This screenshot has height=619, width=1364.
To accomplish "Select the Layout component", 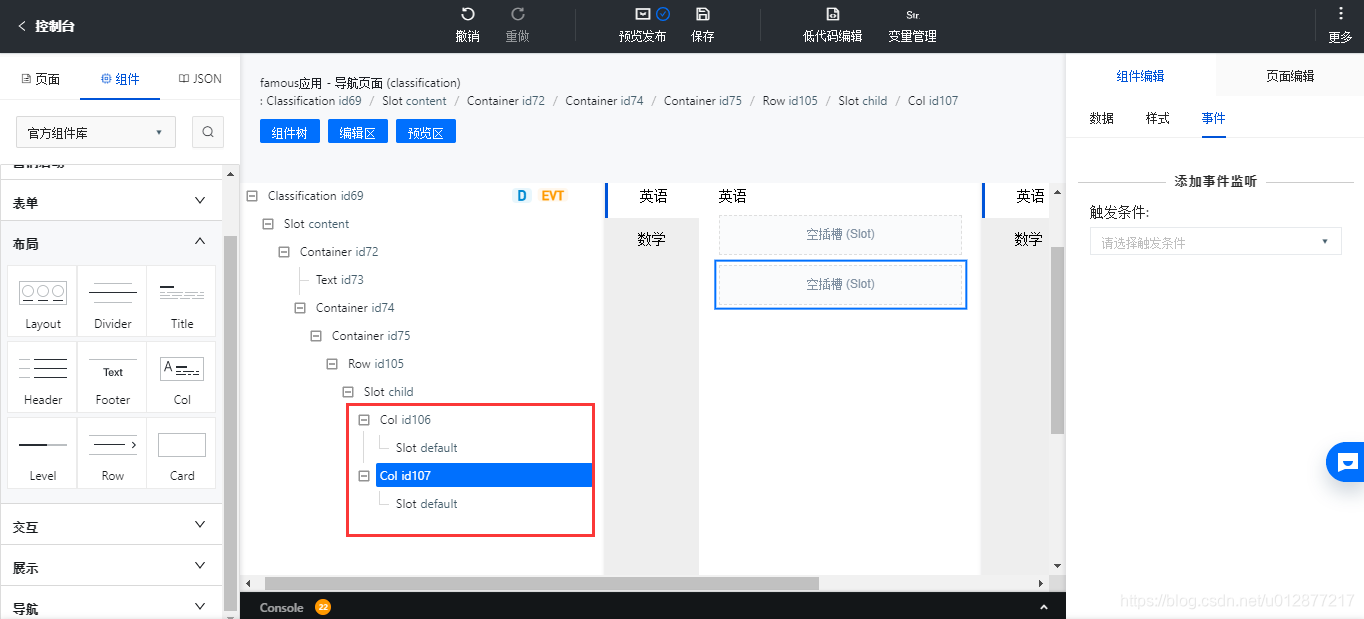I will 43,300.
